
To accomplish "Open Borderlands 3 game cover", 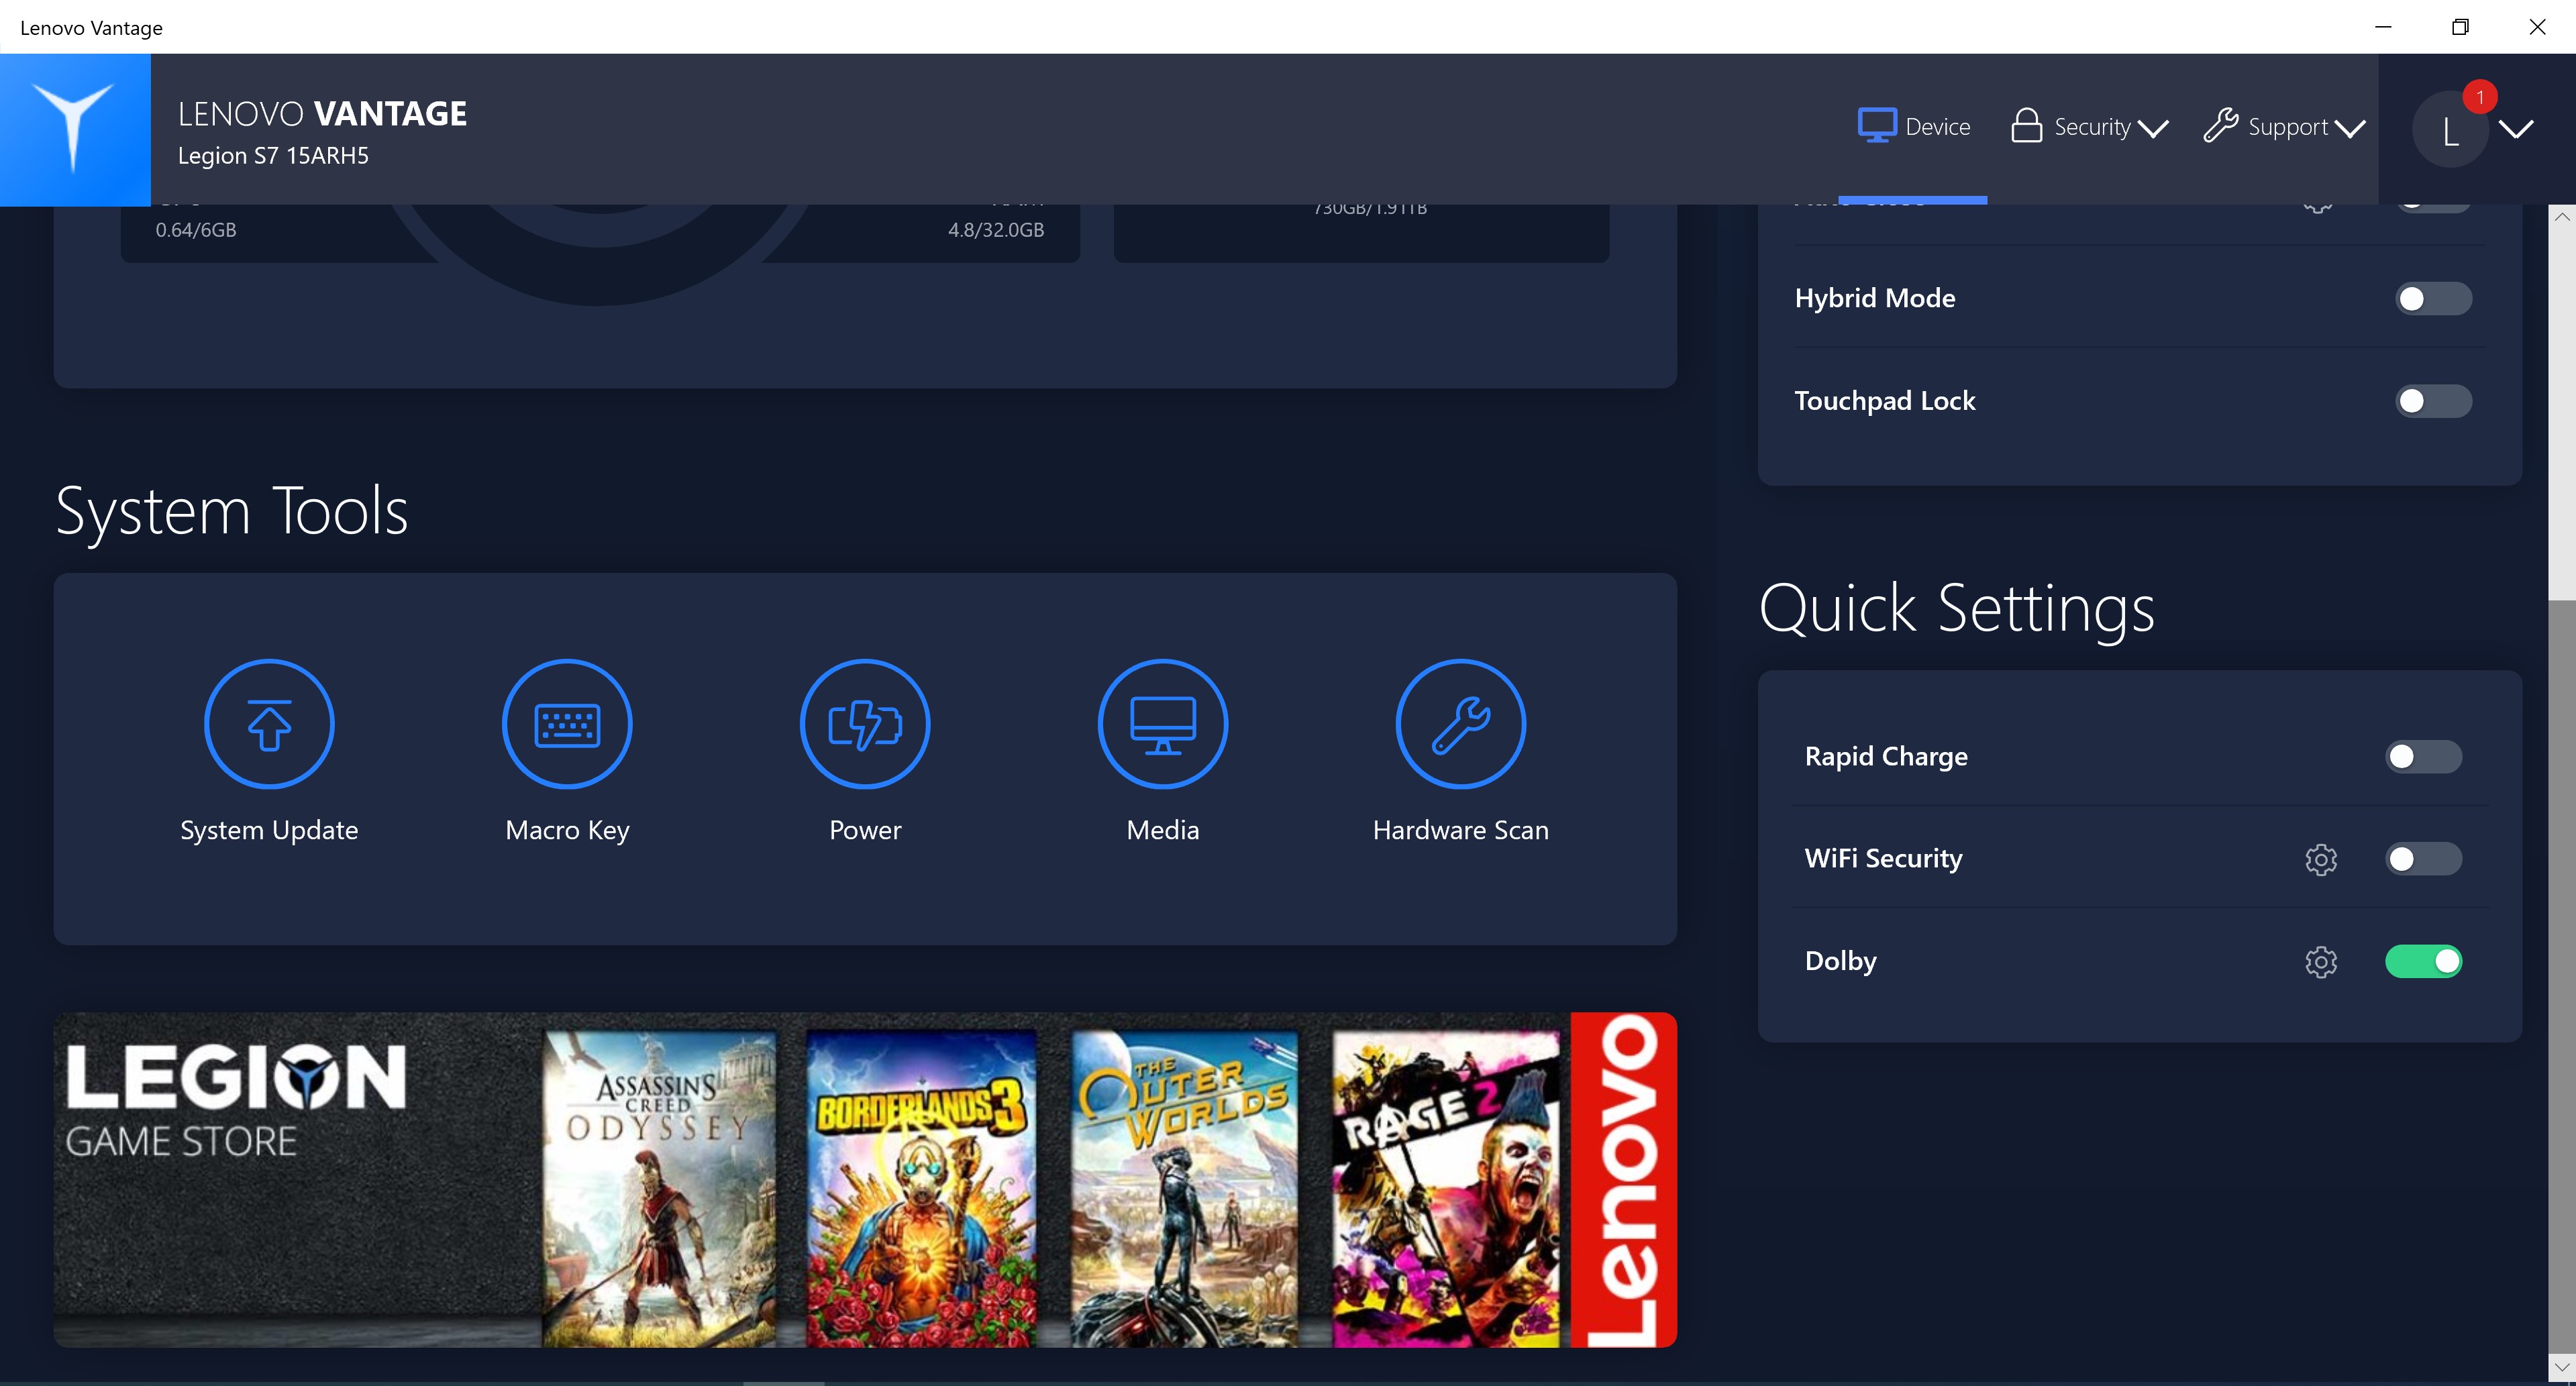I will click(922, 1189).
